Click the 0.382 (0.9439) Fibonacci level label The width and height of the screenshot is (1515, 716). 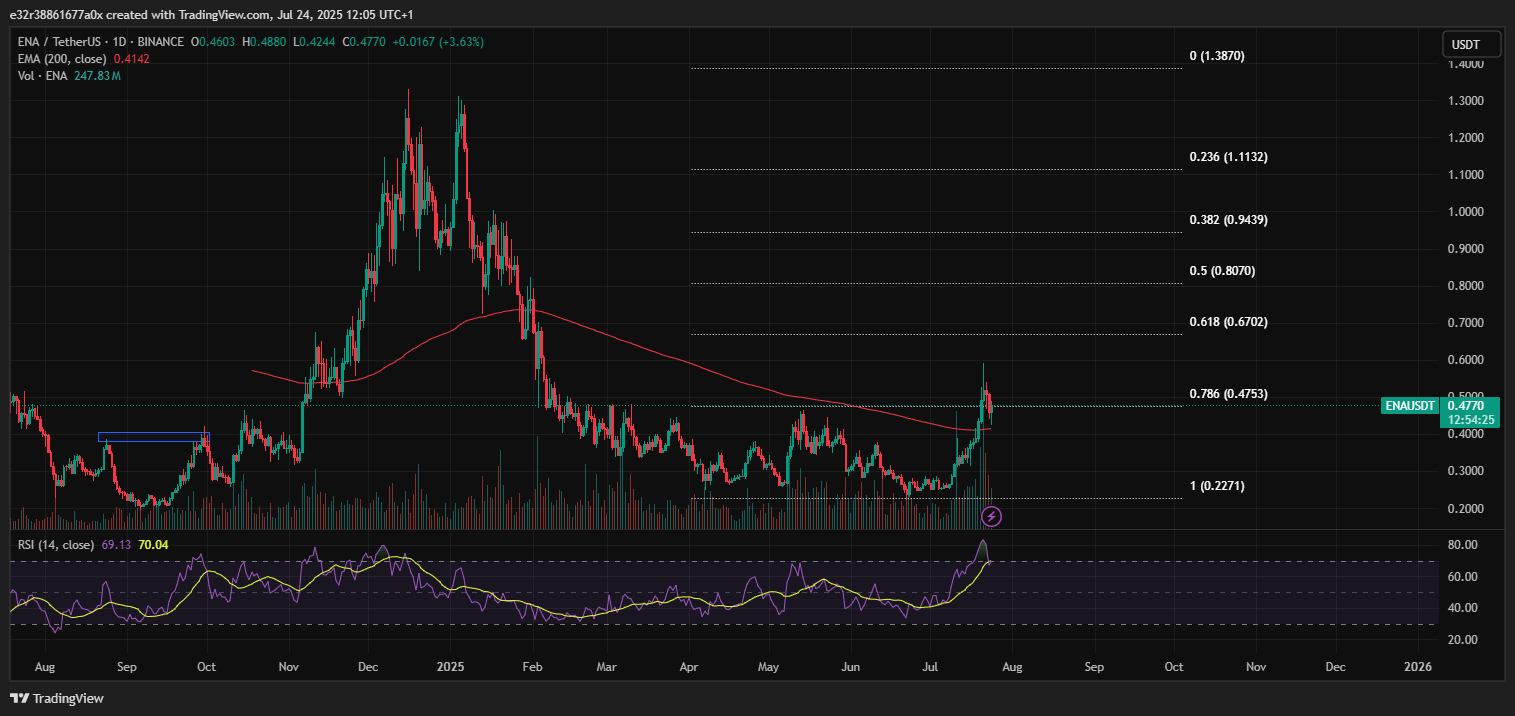(1229, 220)
